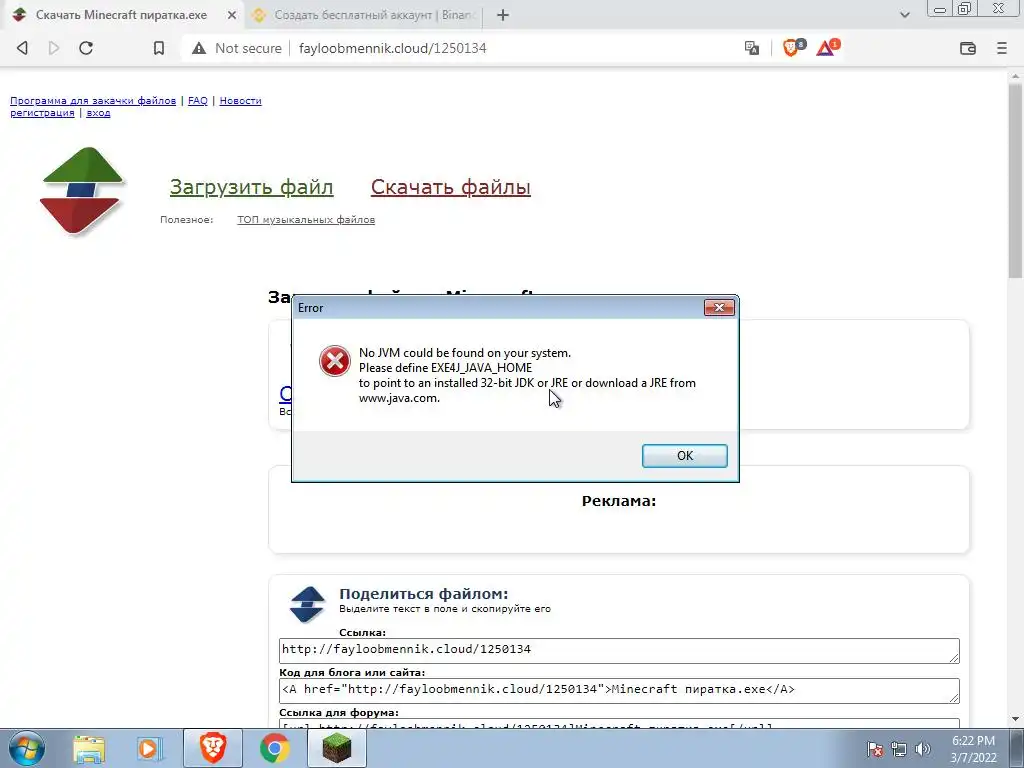Open the browser hamburger menu
This screenshot has width=1024, height=768.
[x=1002, y=48]
